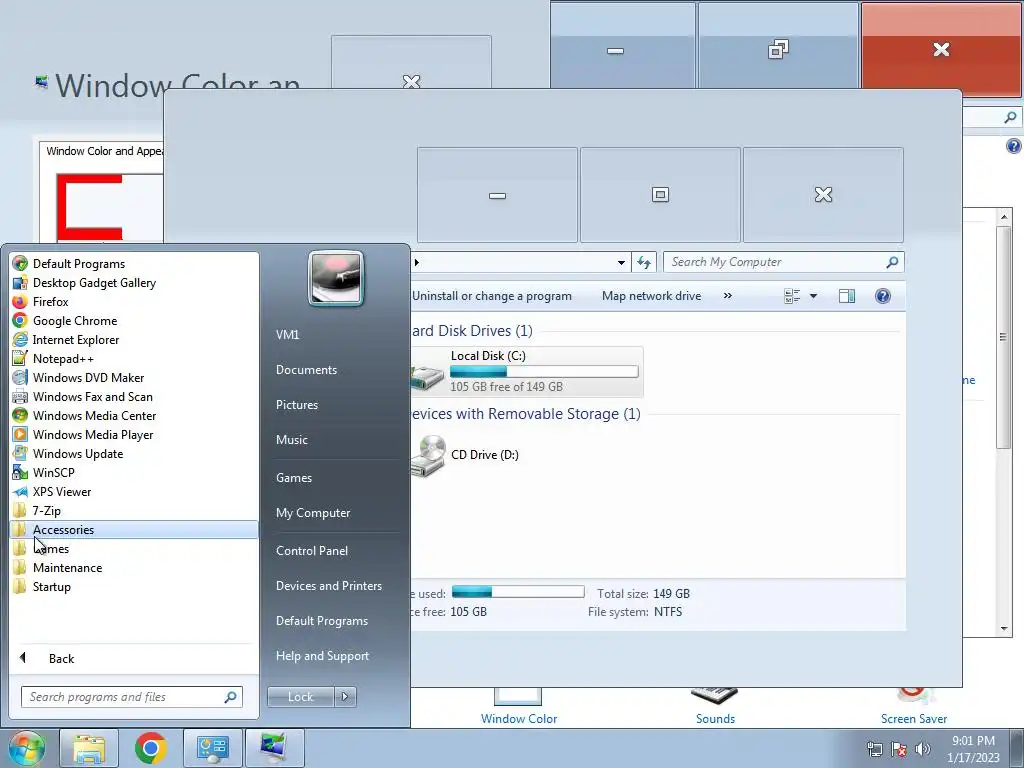The image size is (1024, 768).
Task: Open Chrome from the taskbar
Action: click(x=151, y=748)
